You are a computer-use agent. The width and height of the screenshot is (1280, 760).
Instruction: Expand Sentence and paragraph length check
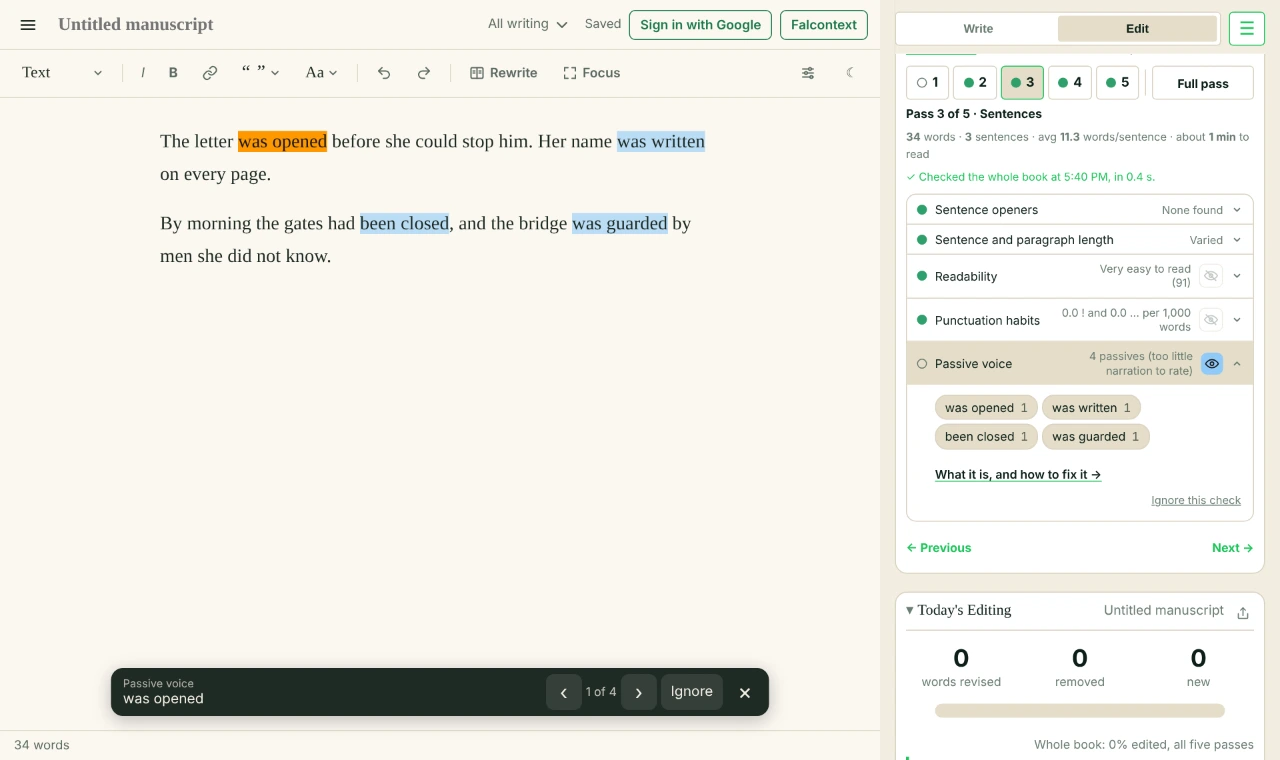point(1079,240)
